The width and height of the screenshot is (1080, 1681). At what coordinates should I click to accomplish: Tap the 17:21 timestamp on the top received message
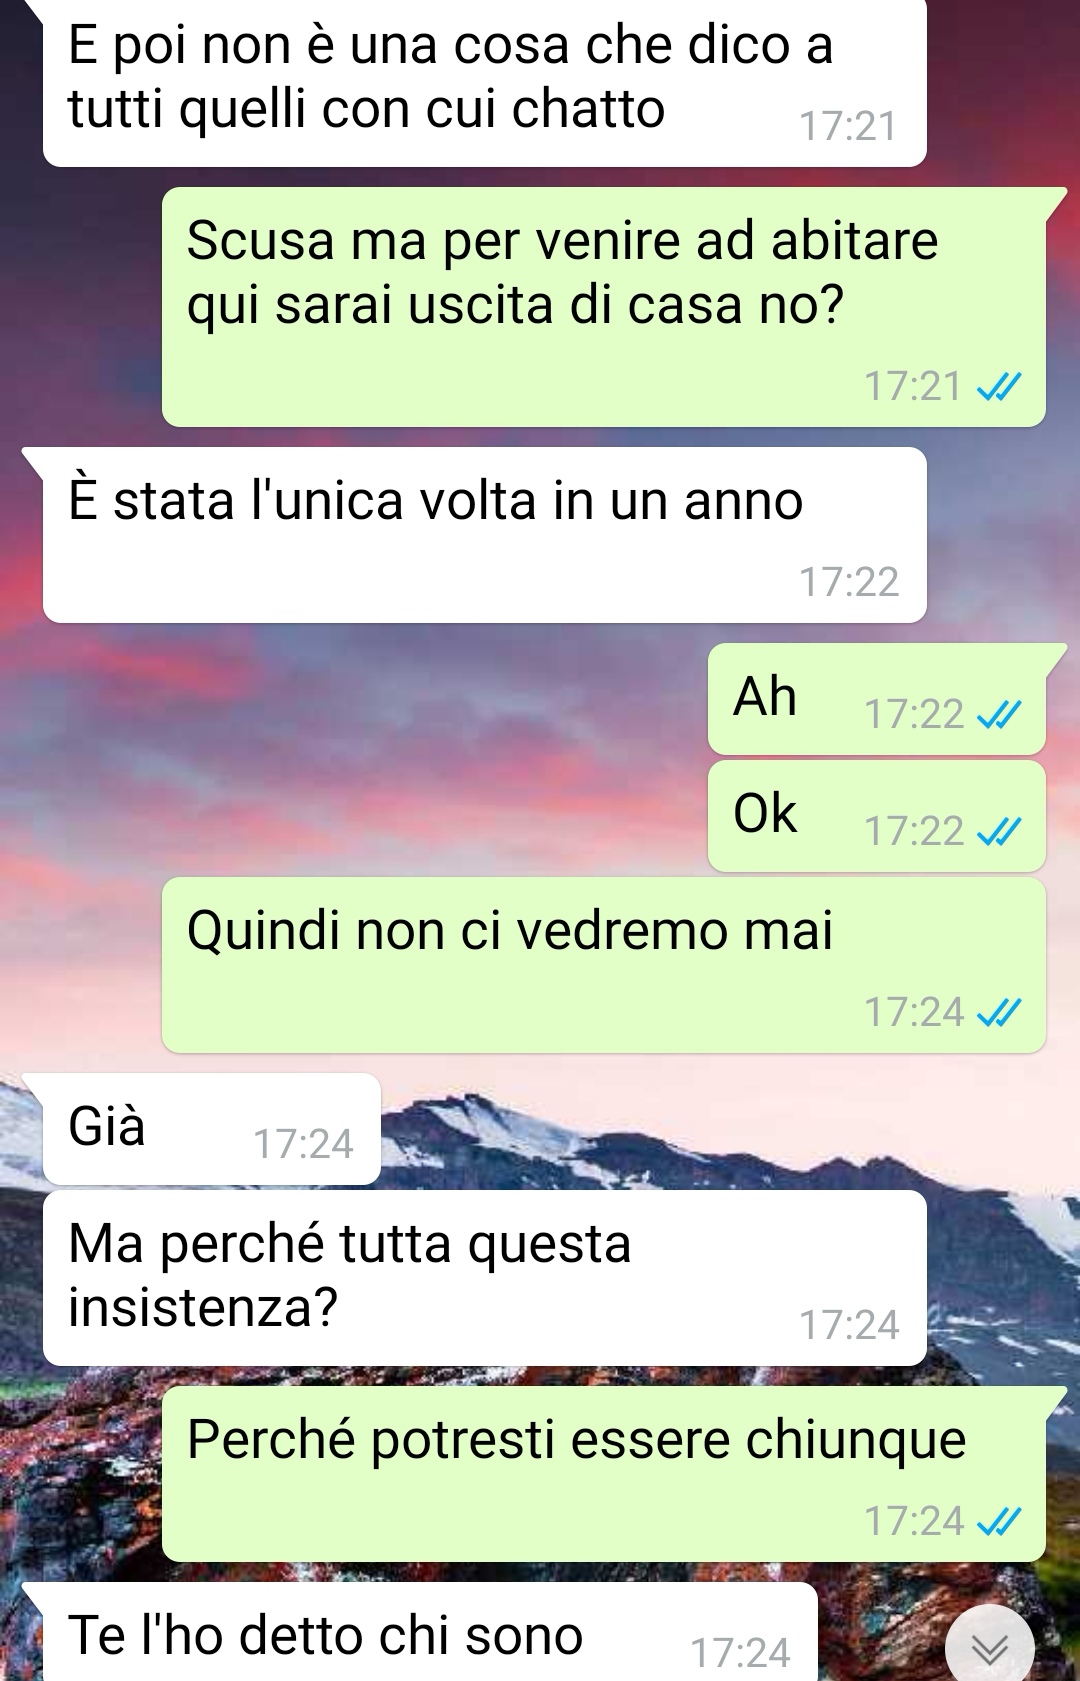pyautogui.click(x=848, y=127)
